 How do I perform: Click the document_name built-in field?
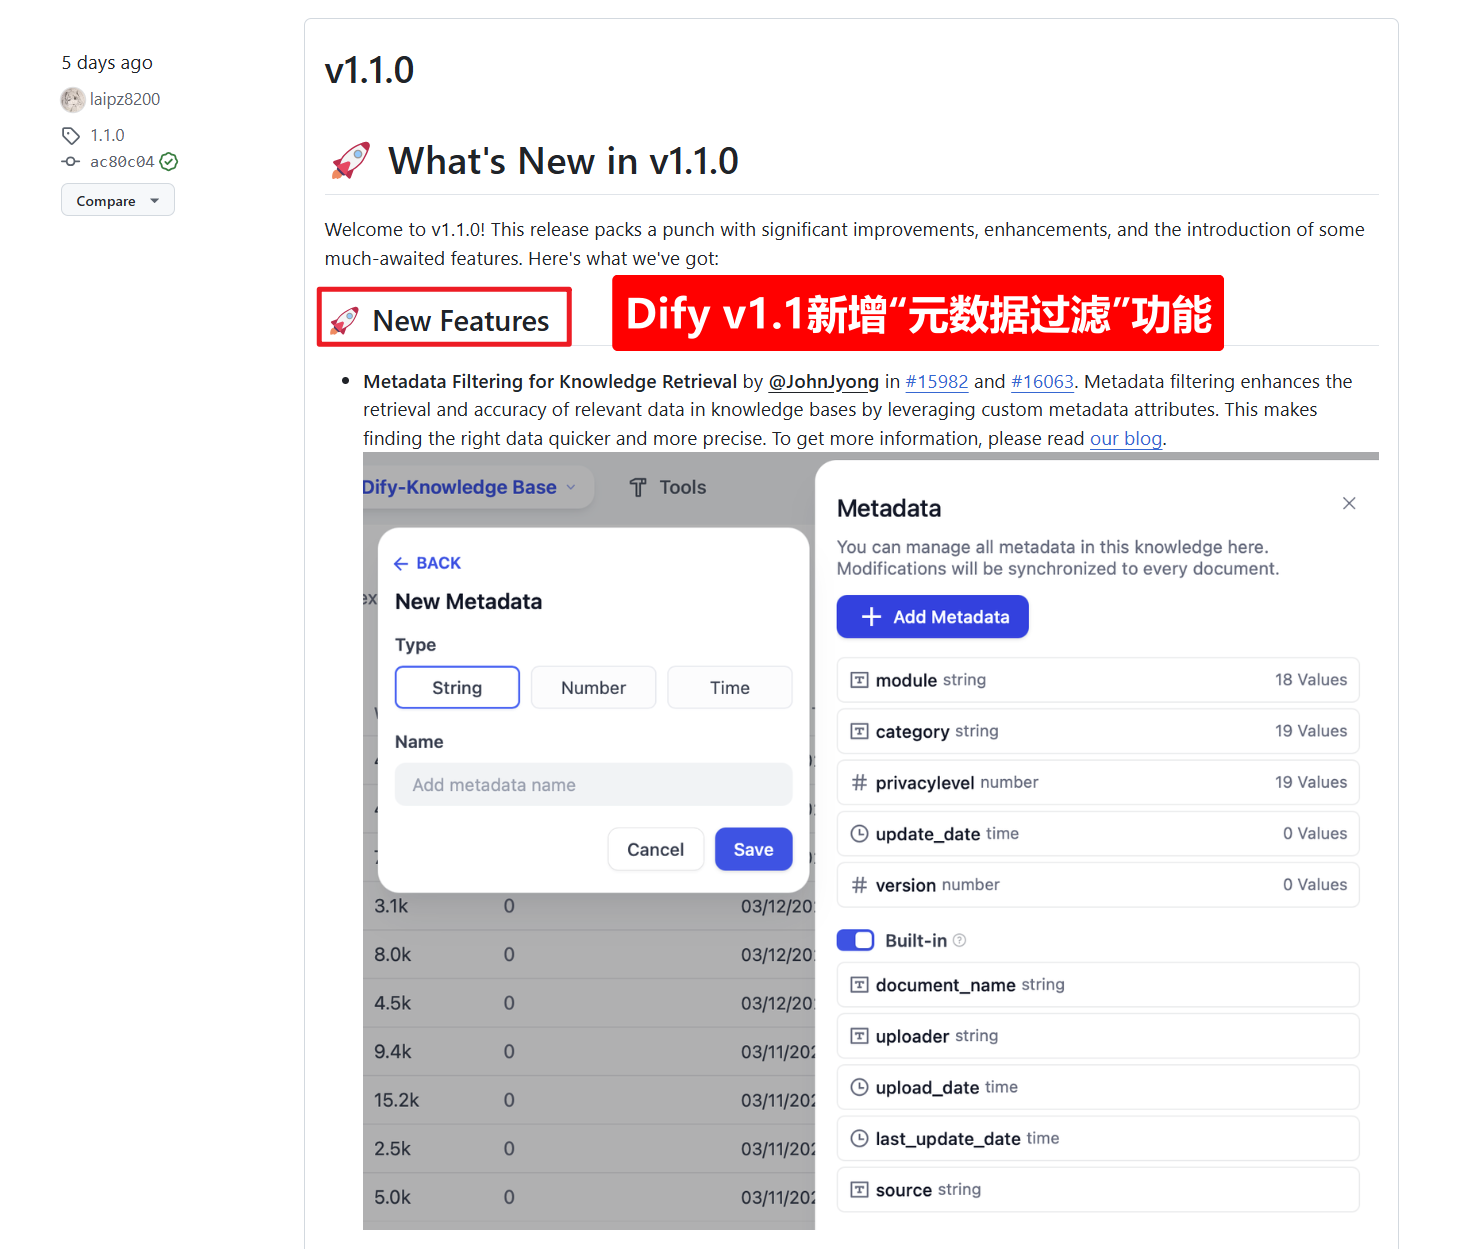click(1097, 985)
